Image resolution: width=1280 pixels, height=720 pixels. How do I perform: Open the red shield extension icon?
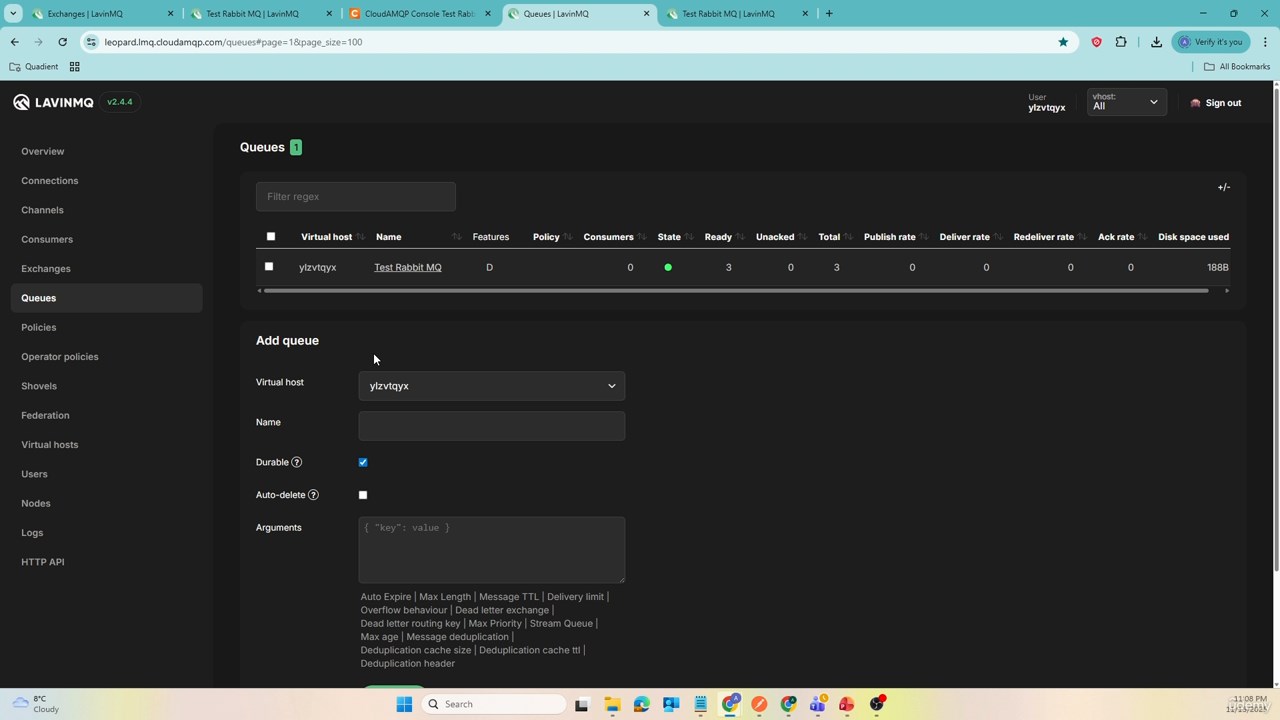pyautogui.click(x=1096, y=42)
